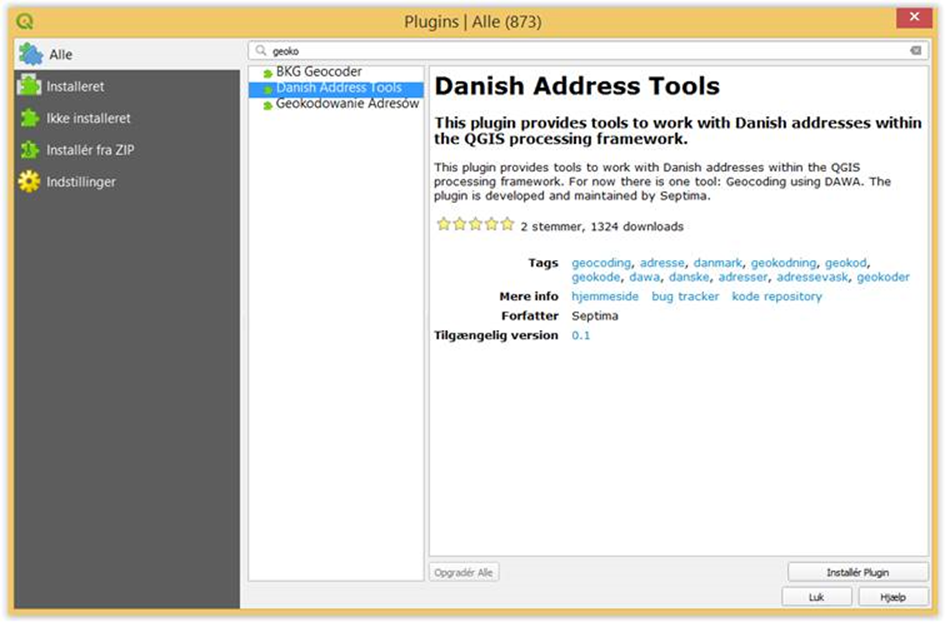Open help with Hjælp button
945x622 pixels.
pos(893,597)
